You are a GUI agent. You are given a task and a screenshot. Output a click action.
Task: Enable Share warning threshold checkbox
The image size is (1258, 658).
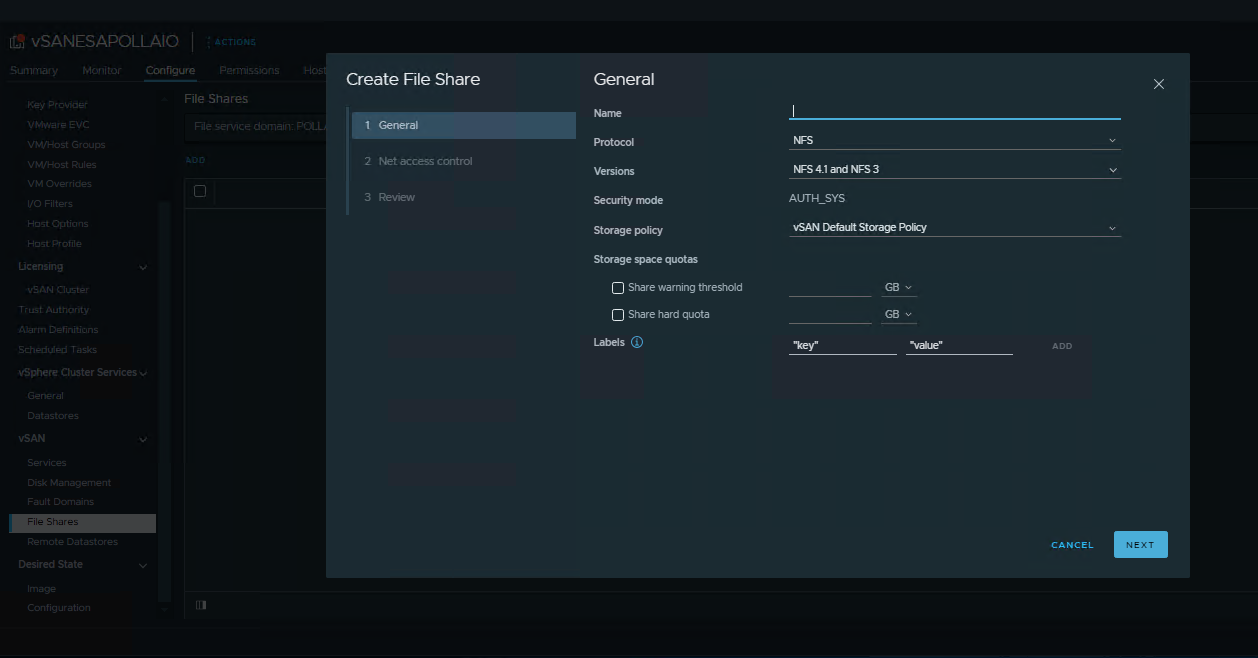(618, 288)
